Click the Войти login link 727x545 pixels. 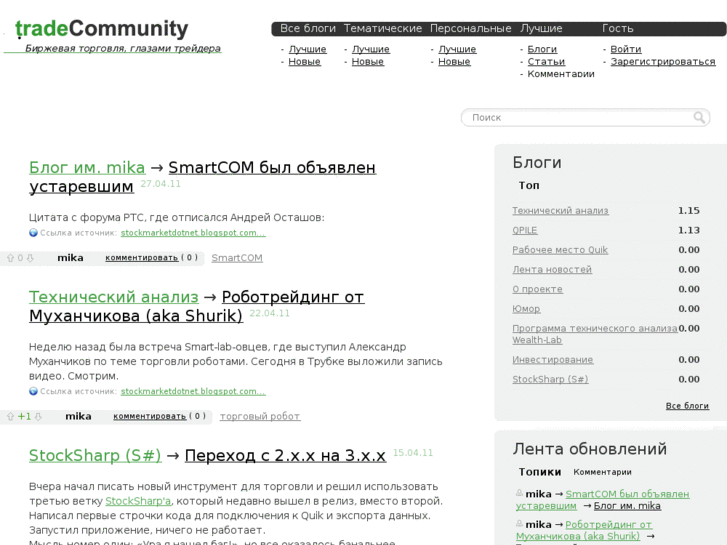[626, 49]
